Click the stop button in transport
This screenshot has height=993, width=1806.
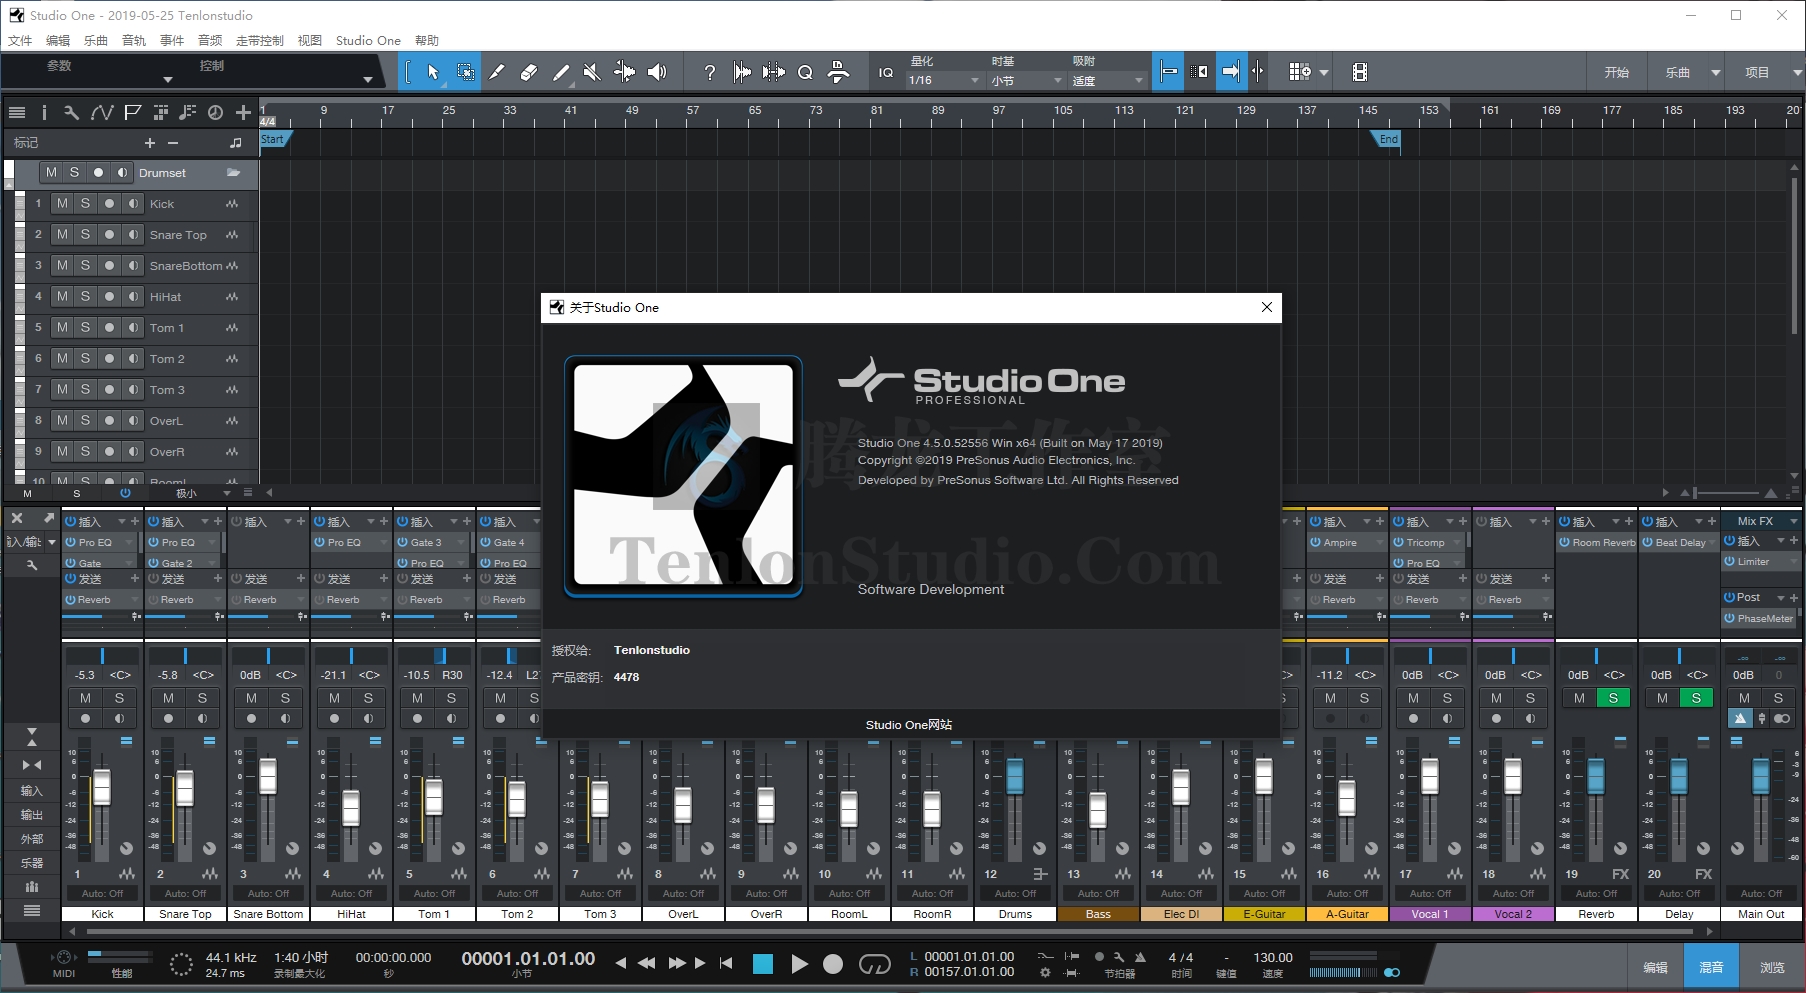[x=763, y=964]
